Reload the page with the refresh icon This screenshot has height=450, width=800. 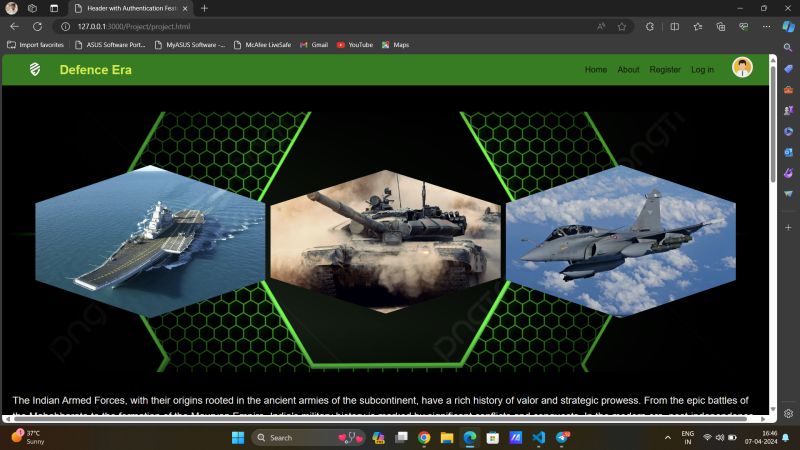coord(37,27)
